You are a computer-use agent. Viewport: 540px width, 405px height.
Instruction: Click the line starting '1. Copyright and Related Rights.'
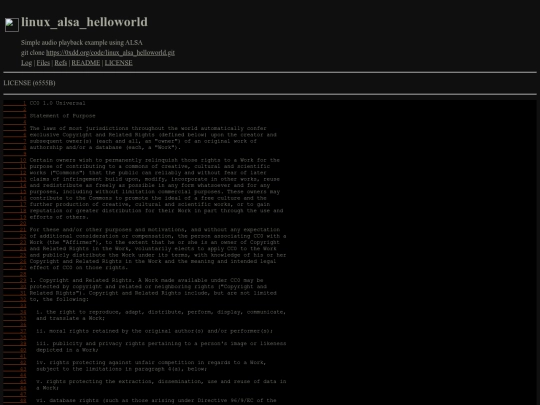(x=146, y=280)
